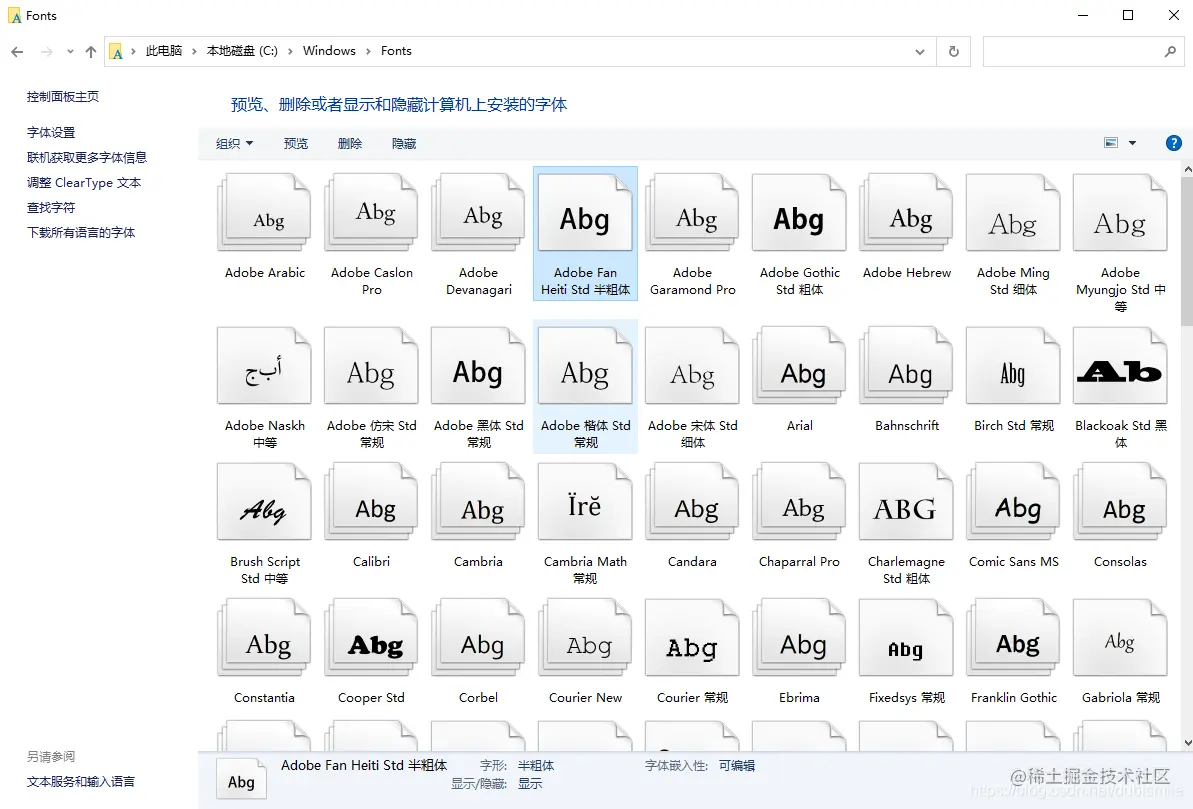The image size is (1193, 809).
Task: Select the Candara font icon
Action: pos(692,502)
